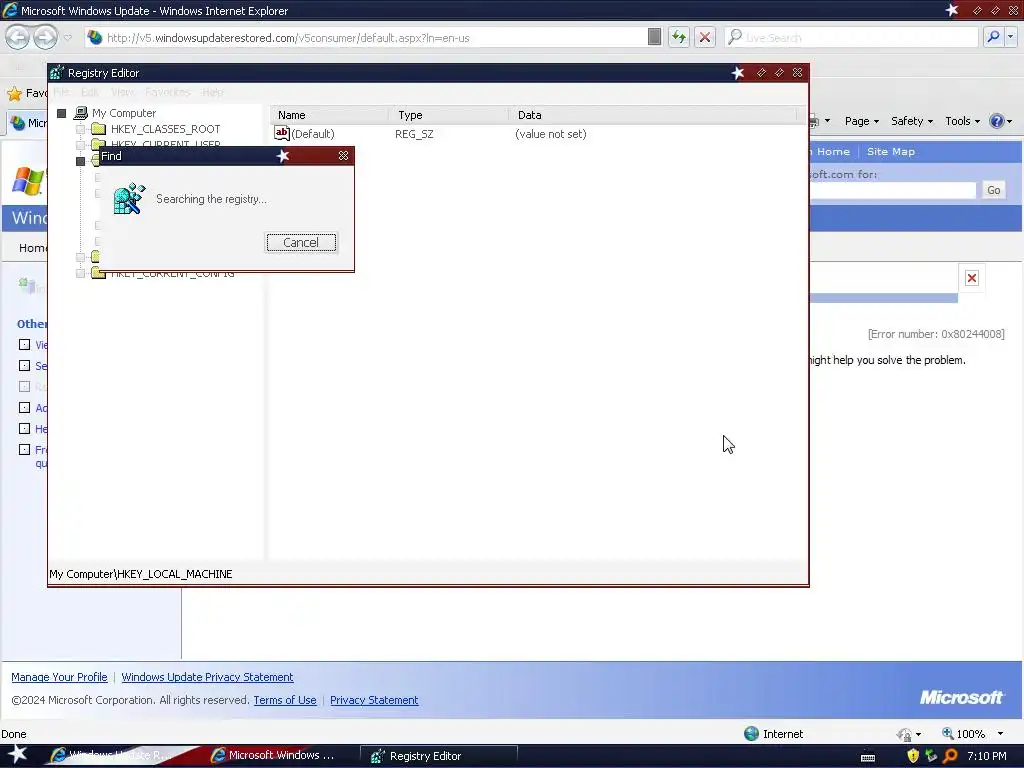This screenshot has height=768, width=1024.
Task: Click the Live Search input box
Action: point(852,38)
